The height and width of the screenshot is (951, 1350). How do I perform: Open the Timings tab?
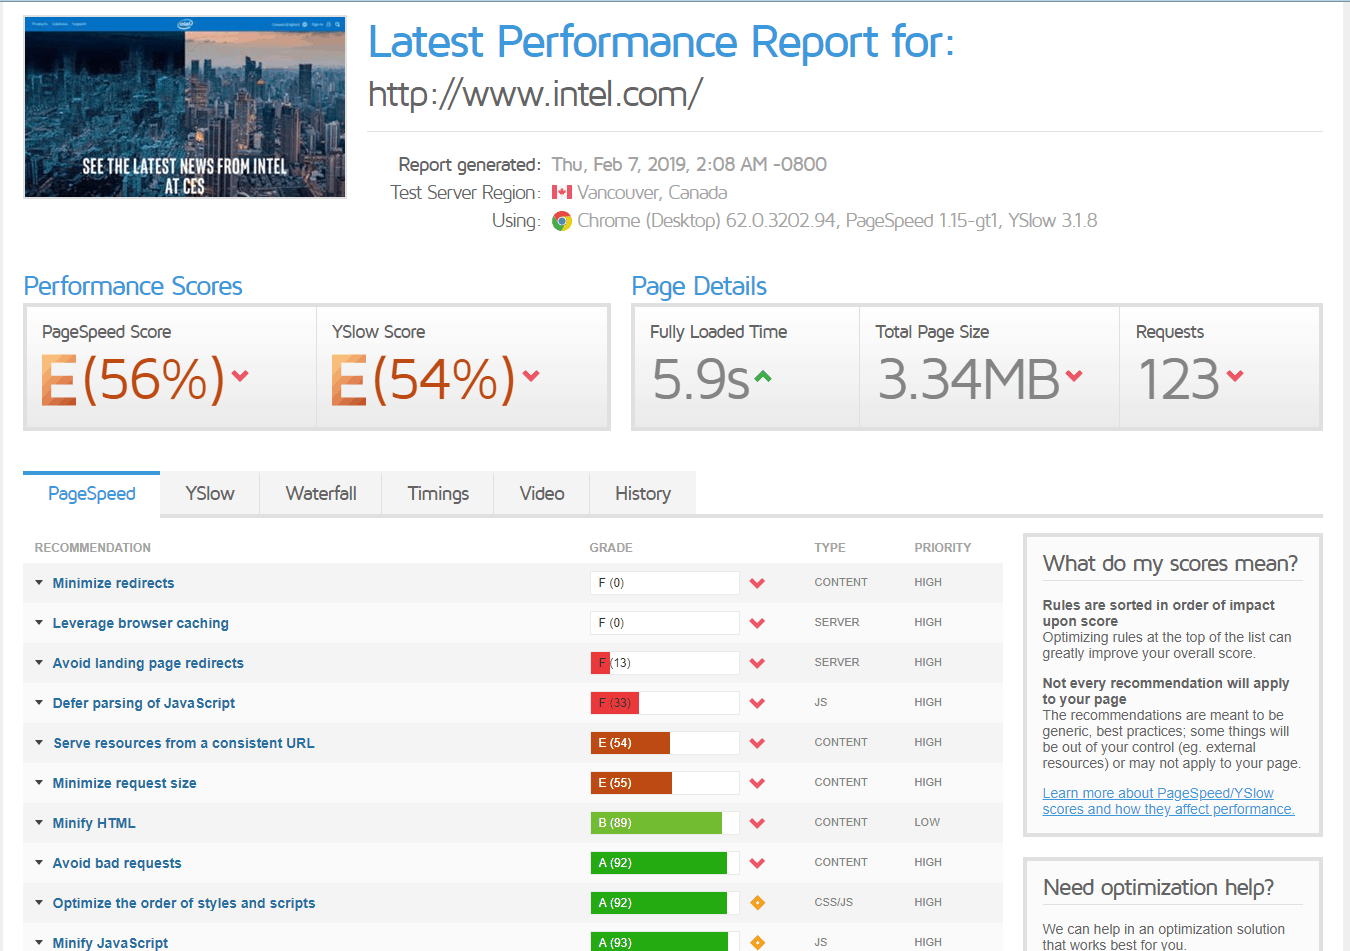point(438,494)
